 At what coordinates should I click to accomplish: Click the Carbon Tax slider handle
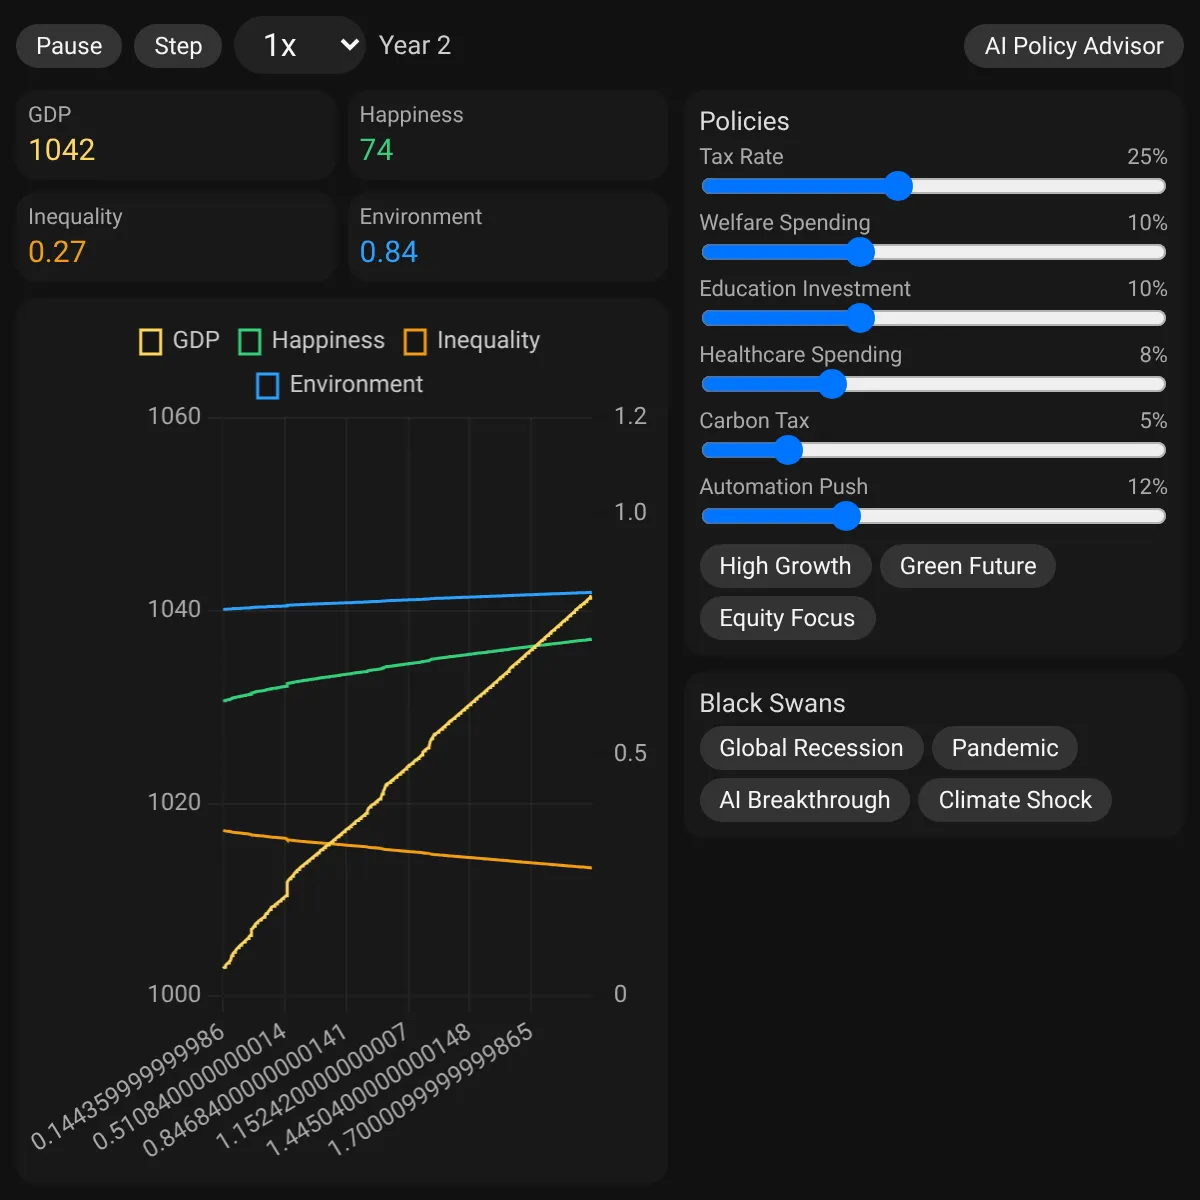coord(788,450)
